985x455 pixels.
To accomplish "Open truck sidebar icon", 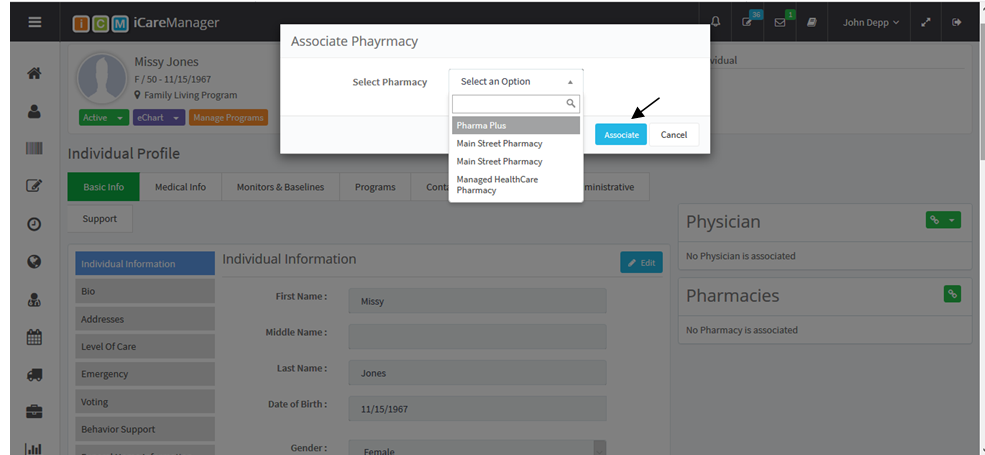I will click(x=34, y=375).
